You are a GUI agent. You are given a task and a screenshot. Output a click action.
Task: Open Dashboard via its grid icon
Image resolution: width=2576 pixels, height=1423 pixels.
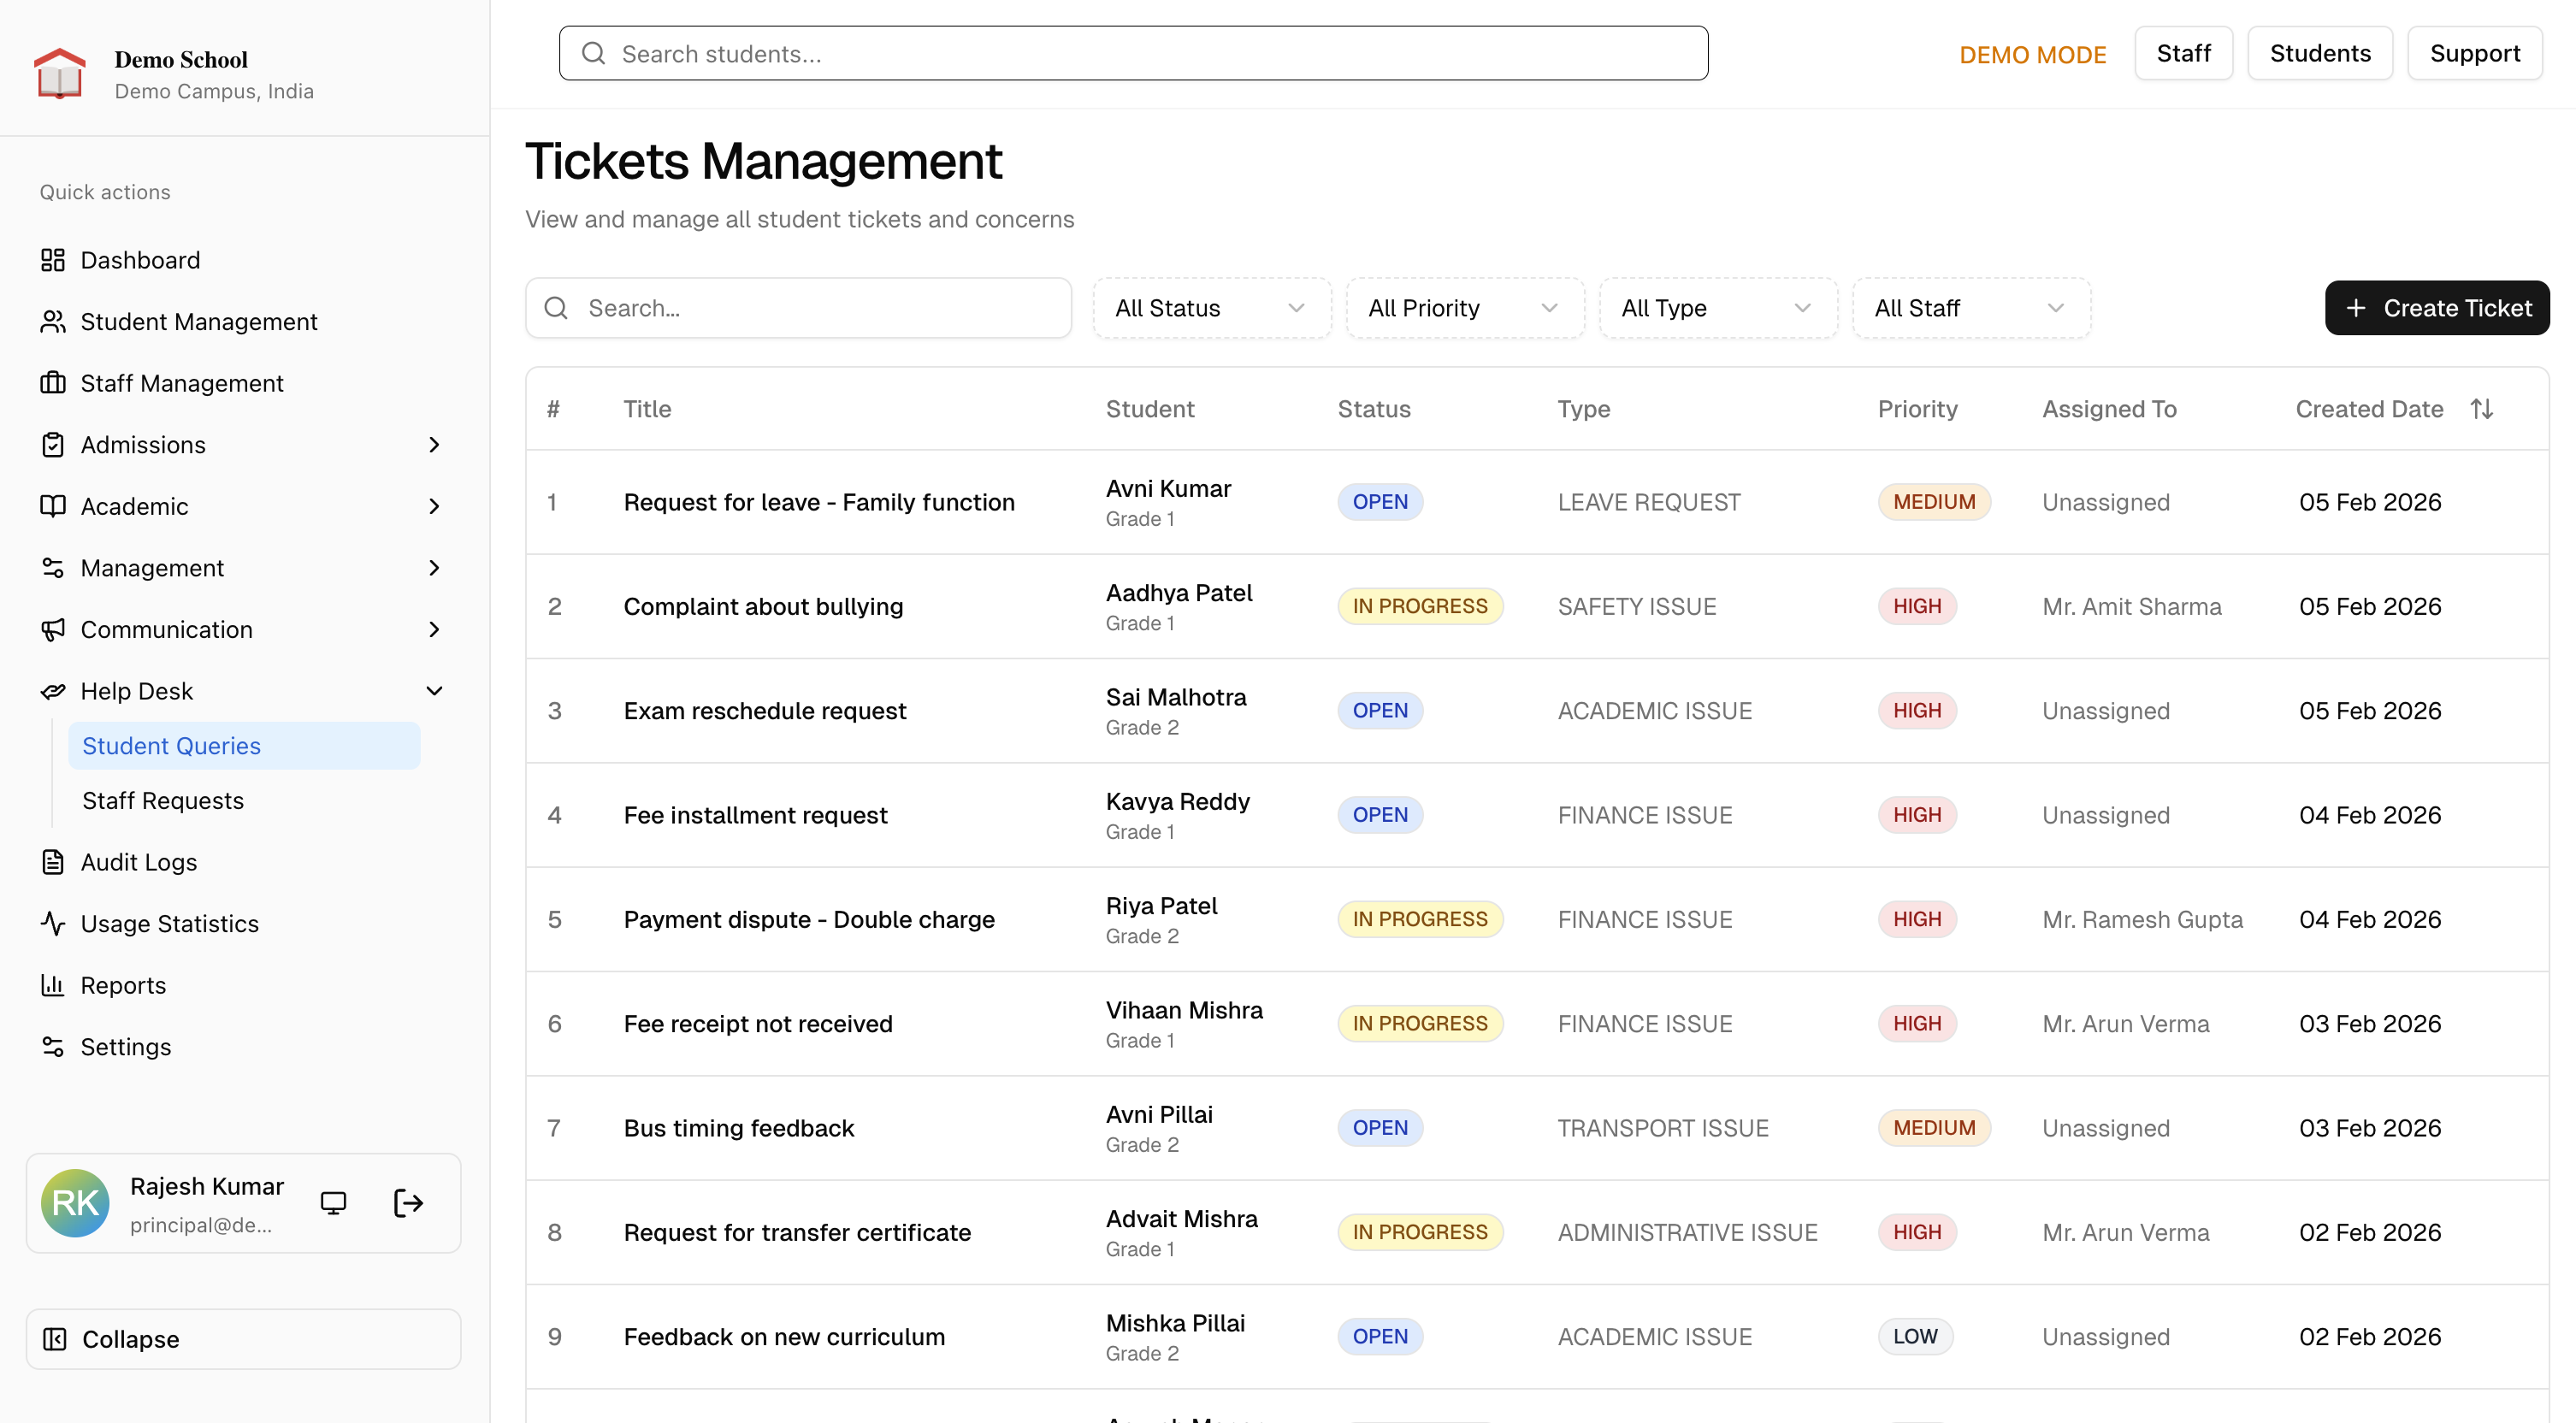pos(53,260)
